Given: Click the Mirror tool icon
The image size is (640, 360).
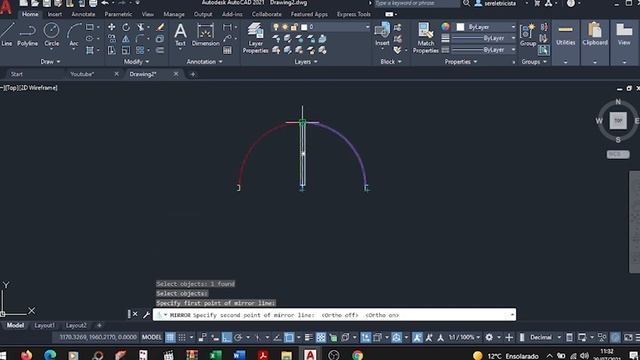Looking at the screenshot, I should [126, 38].
